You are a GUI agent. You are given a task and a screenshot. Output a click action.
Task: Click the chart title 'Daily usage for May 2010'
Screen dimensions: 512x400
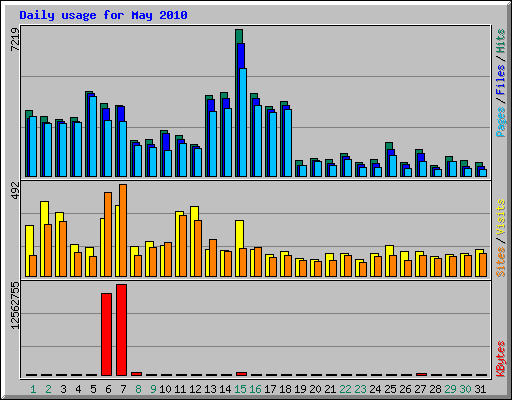pos(103,15)
